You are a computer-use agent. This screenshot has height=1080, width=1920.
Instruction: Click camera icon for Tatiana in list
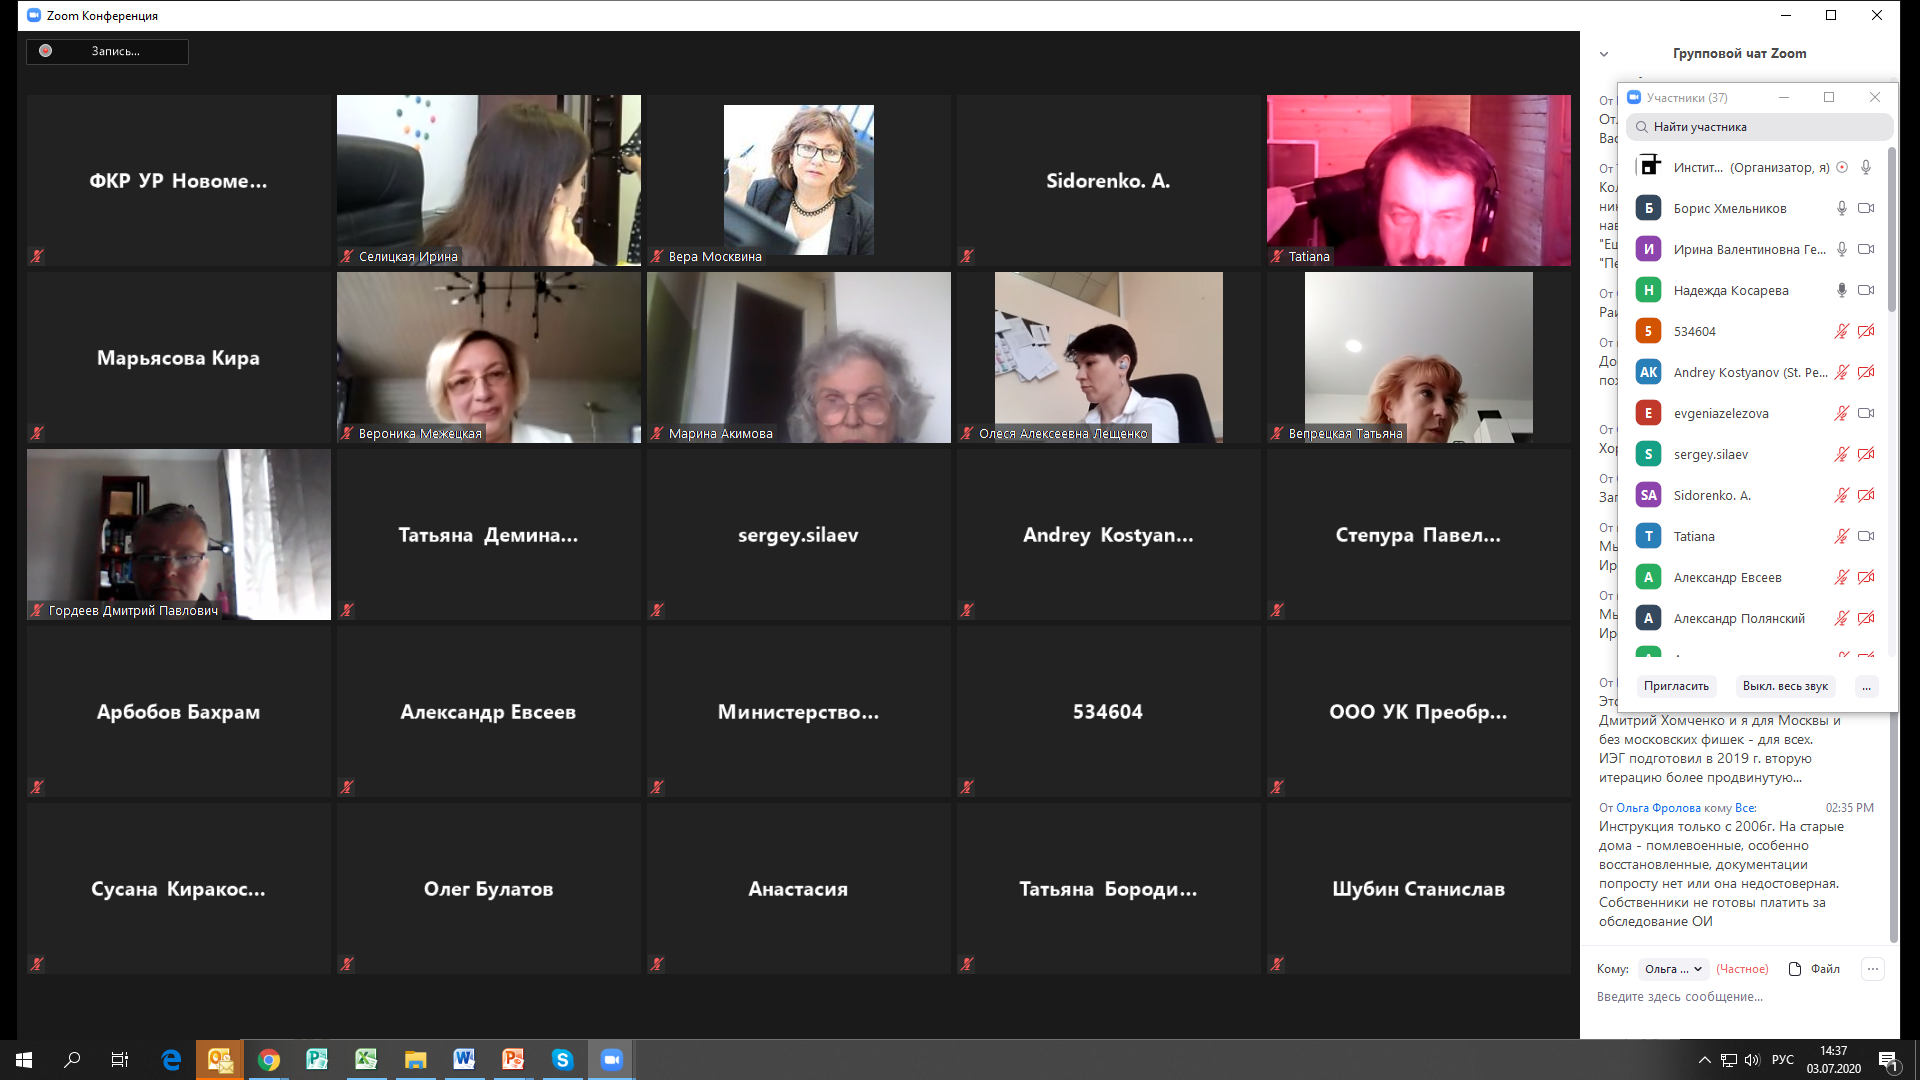(1866, 536)
